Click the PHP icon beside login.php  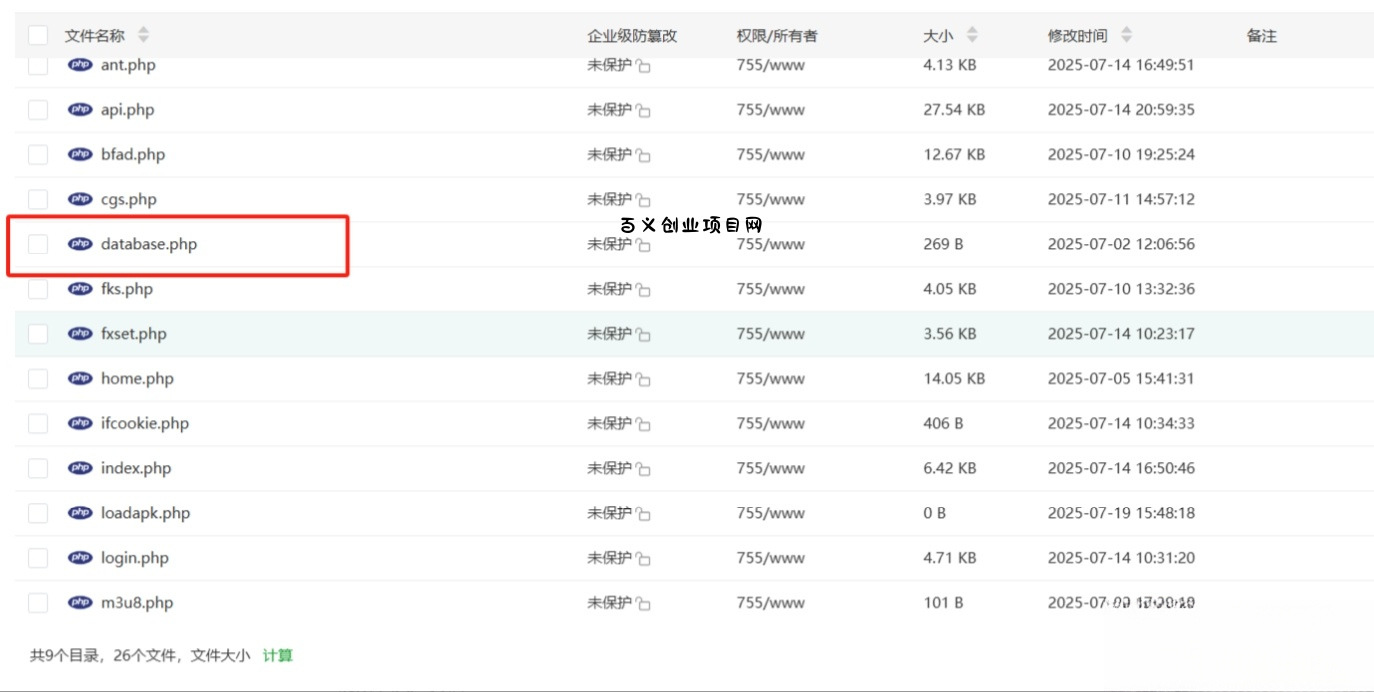click(x=80, y=558)
